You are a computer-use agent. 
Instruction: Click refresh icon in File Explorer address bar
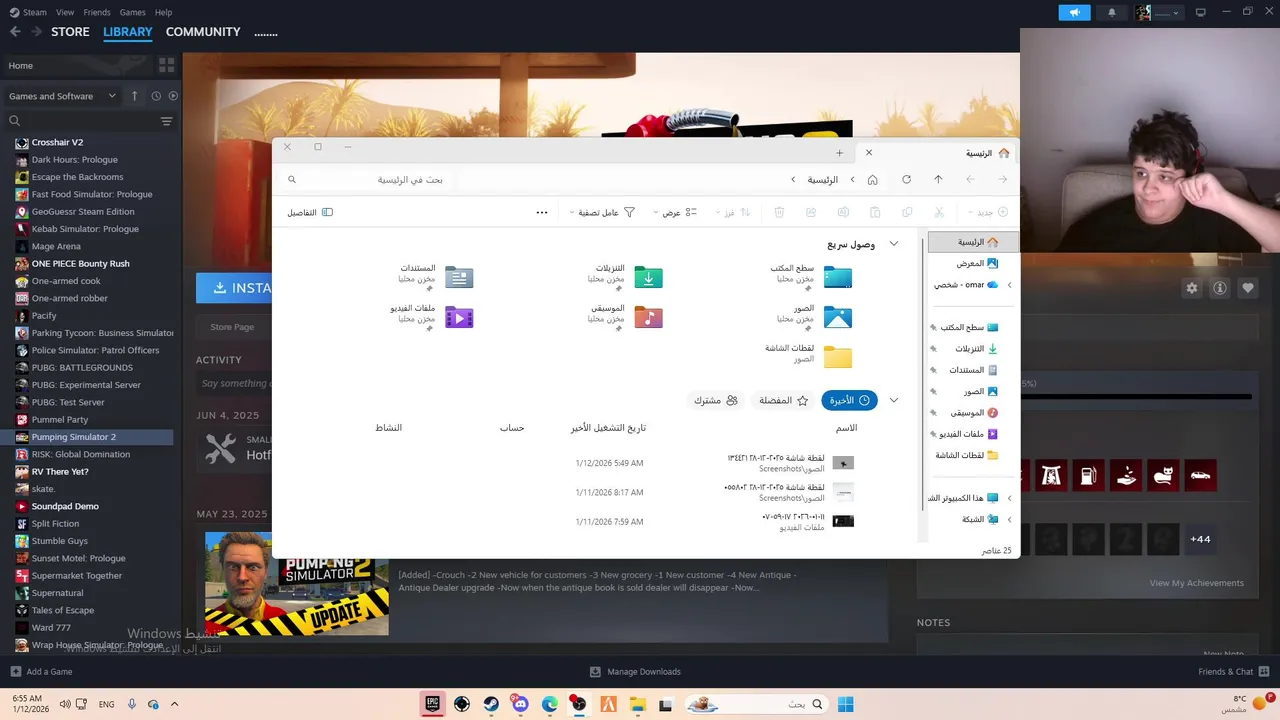(906, 180)
